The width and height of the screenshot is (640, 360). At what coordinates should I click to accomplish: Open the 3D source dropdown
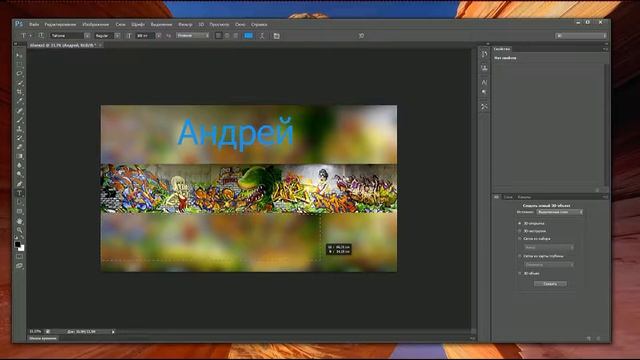[560, 212]
